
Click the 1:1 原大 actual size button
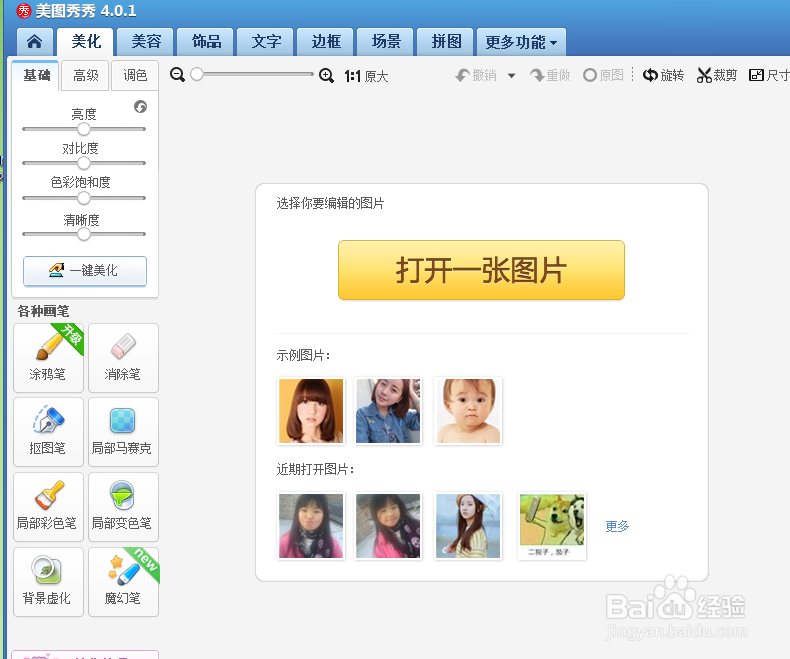click(366, 76)
